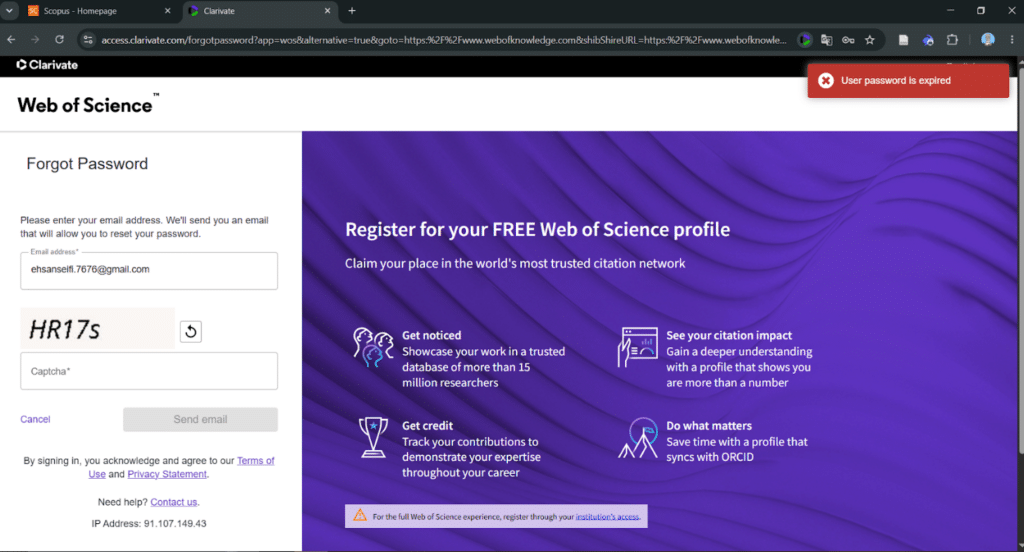Open the reading list icon in toolbar

point(903,40)
